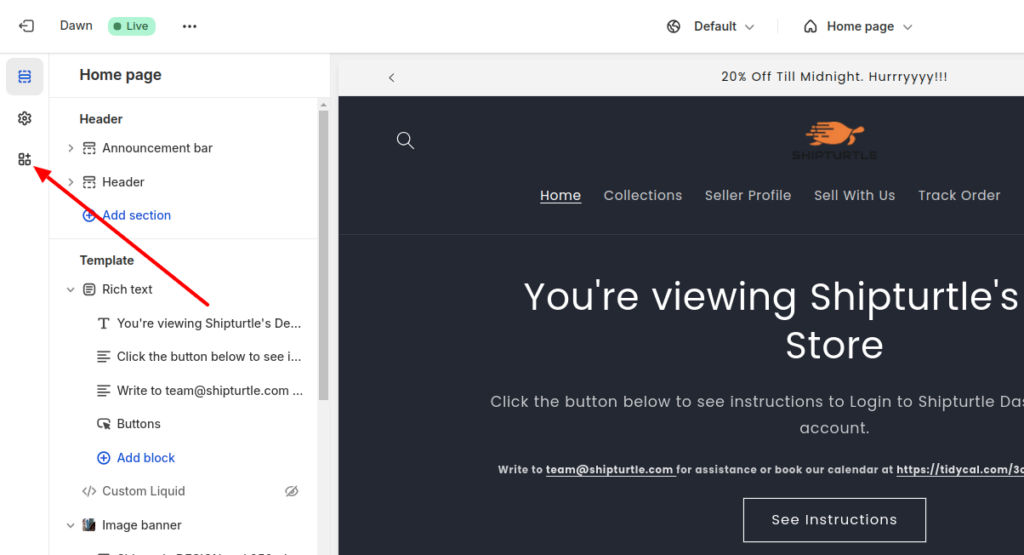1024x555 pixels.
Task: Click the Buttons block cursor icon
Action: point(103,424)
